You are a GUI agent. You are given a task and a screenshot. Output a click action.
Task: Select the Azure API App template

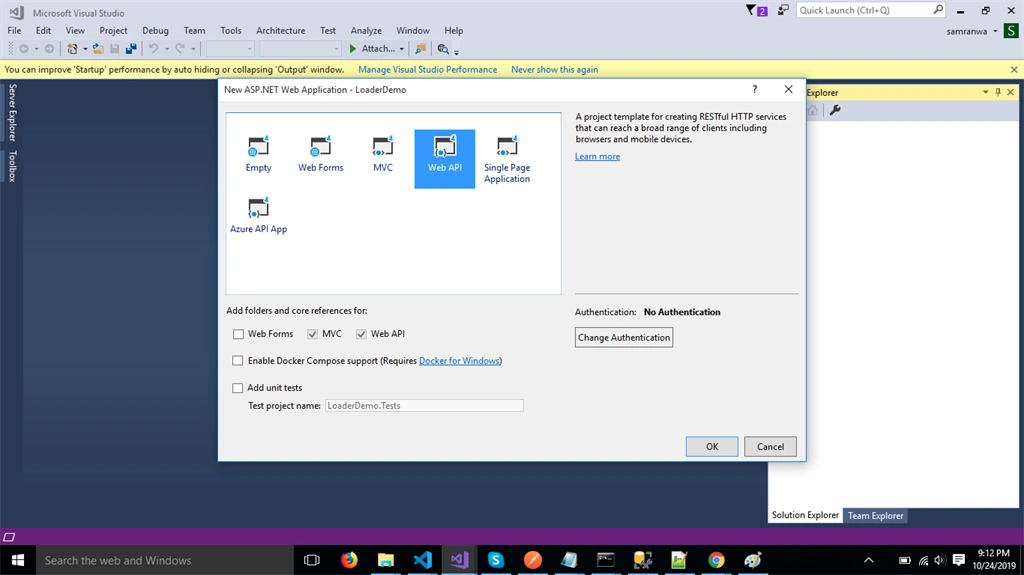point(258,215)
